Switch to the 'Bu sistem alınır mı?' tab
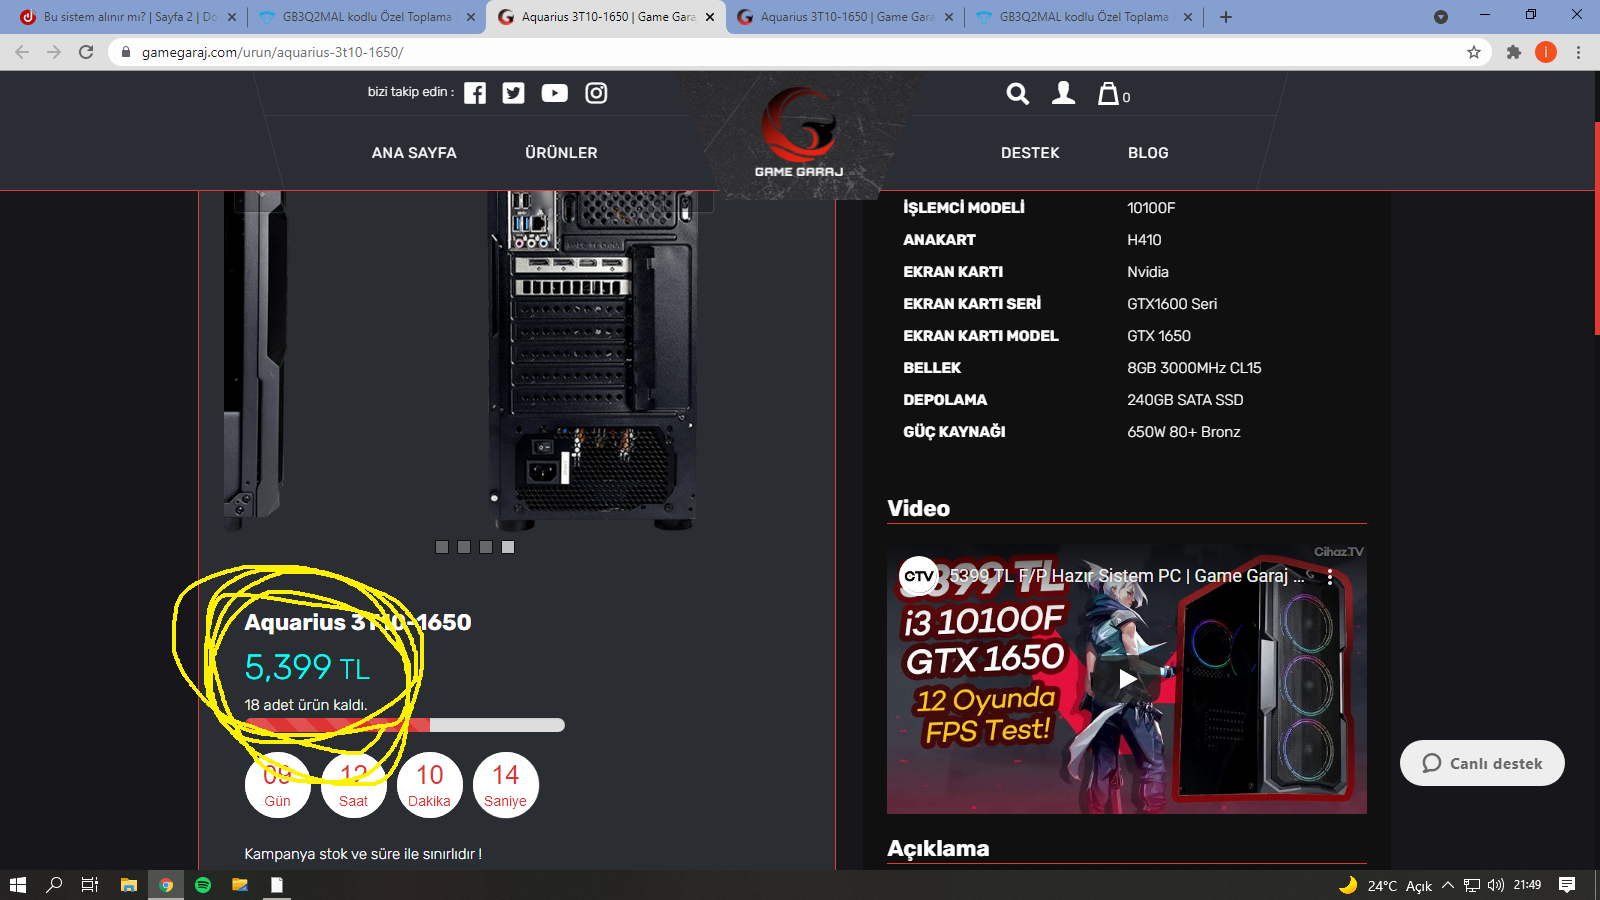The image size is (1600, 900). click(127, 17)
